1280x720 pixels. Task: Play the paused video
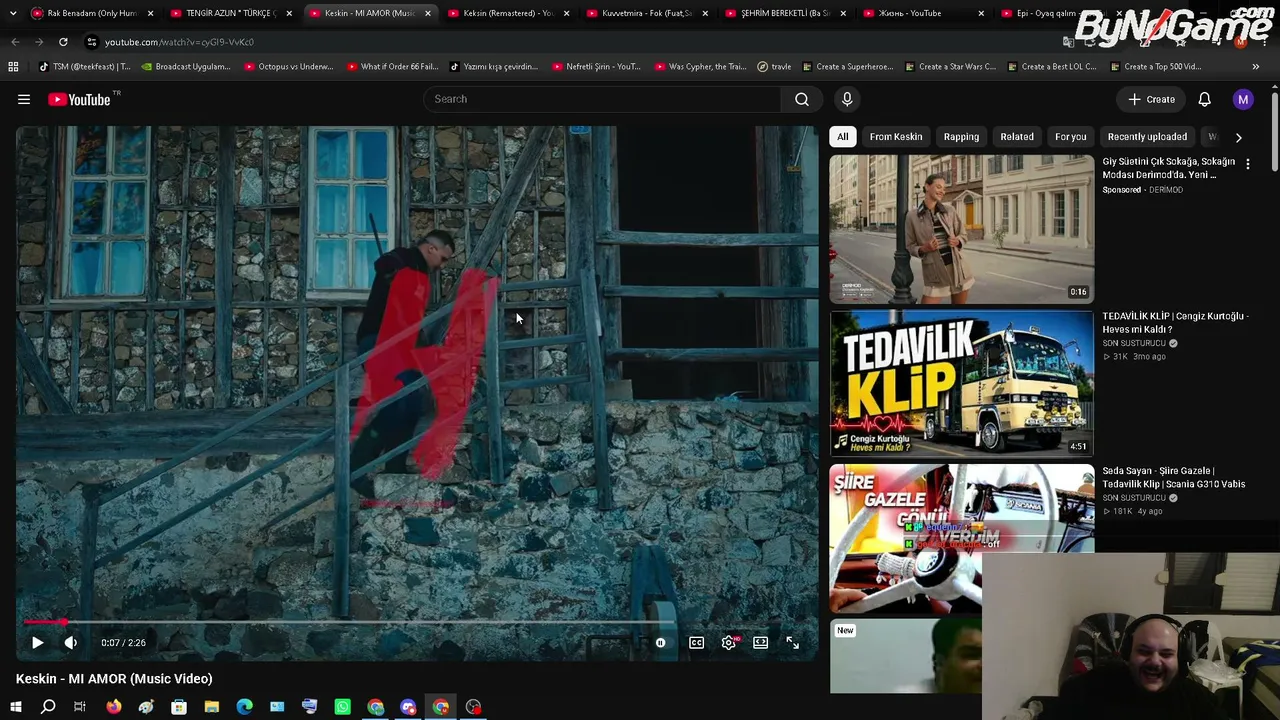[37, 643]
